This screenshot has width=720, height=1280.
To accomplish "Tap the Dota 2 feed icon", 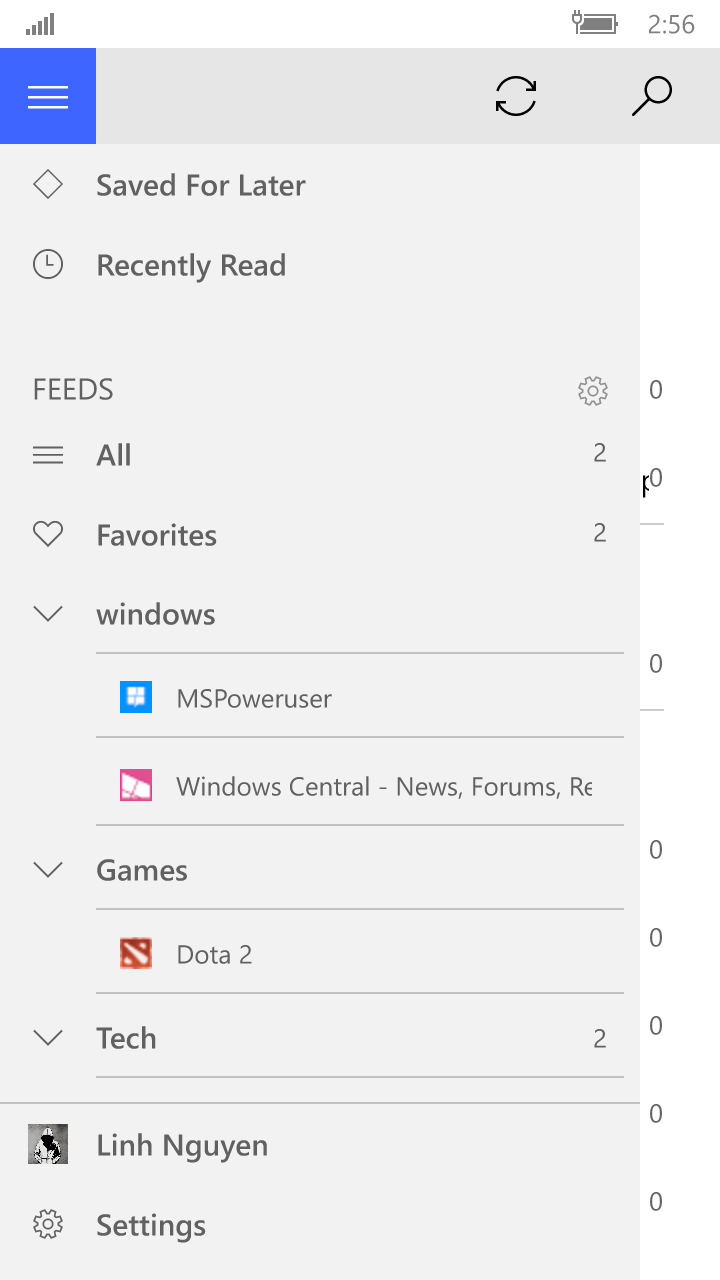I will 136,954.
